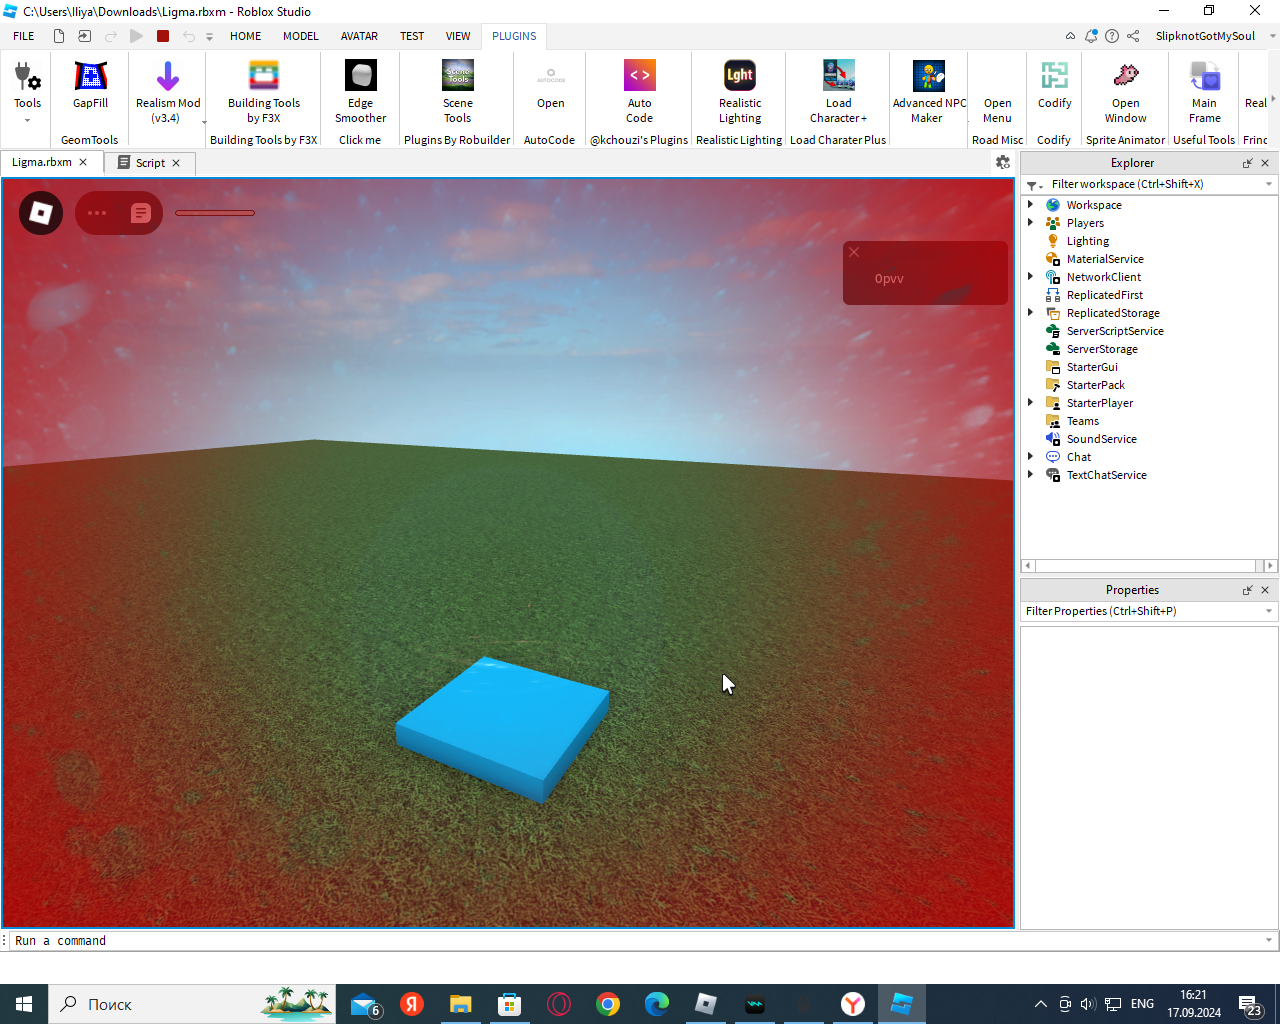Viewport: 1280px width, 1024px height.
Task: Switch to the TEST ribbon tab
Action: [412, 36]
